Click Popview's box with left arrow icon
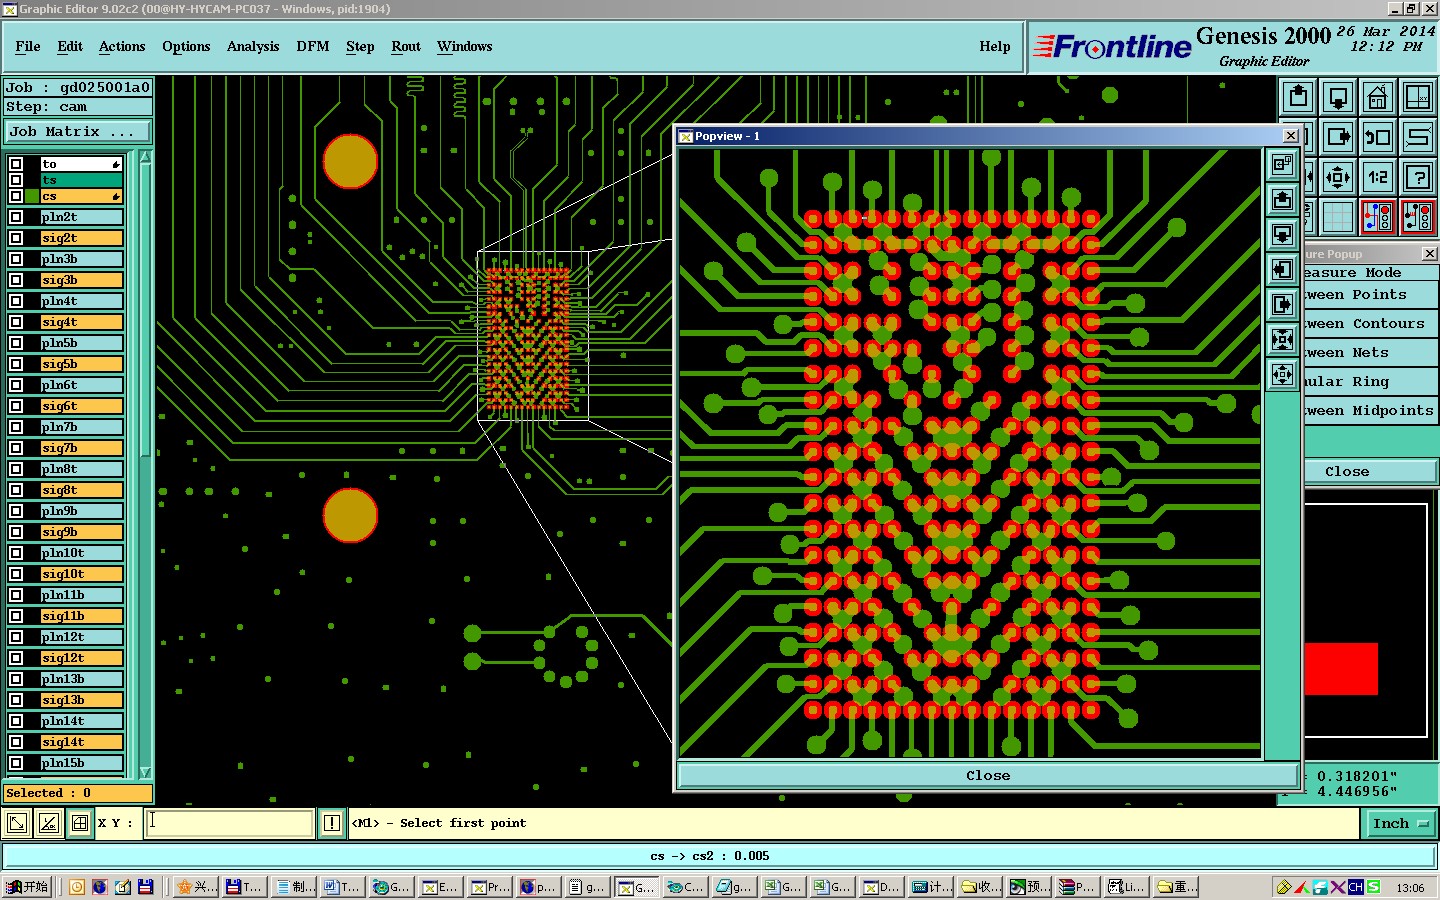Viewport: 1440px width, 900px height. pos(1282,270)
